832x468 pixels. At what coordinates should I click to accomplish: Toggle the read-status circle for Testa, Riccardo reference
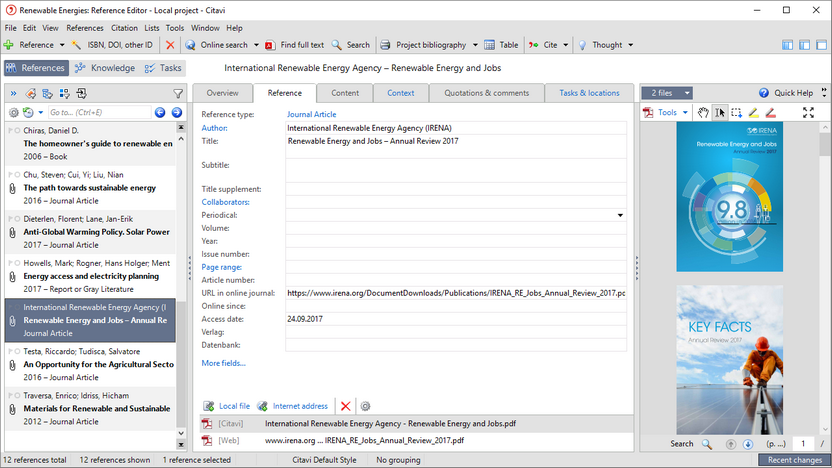(x=18, y=351)
